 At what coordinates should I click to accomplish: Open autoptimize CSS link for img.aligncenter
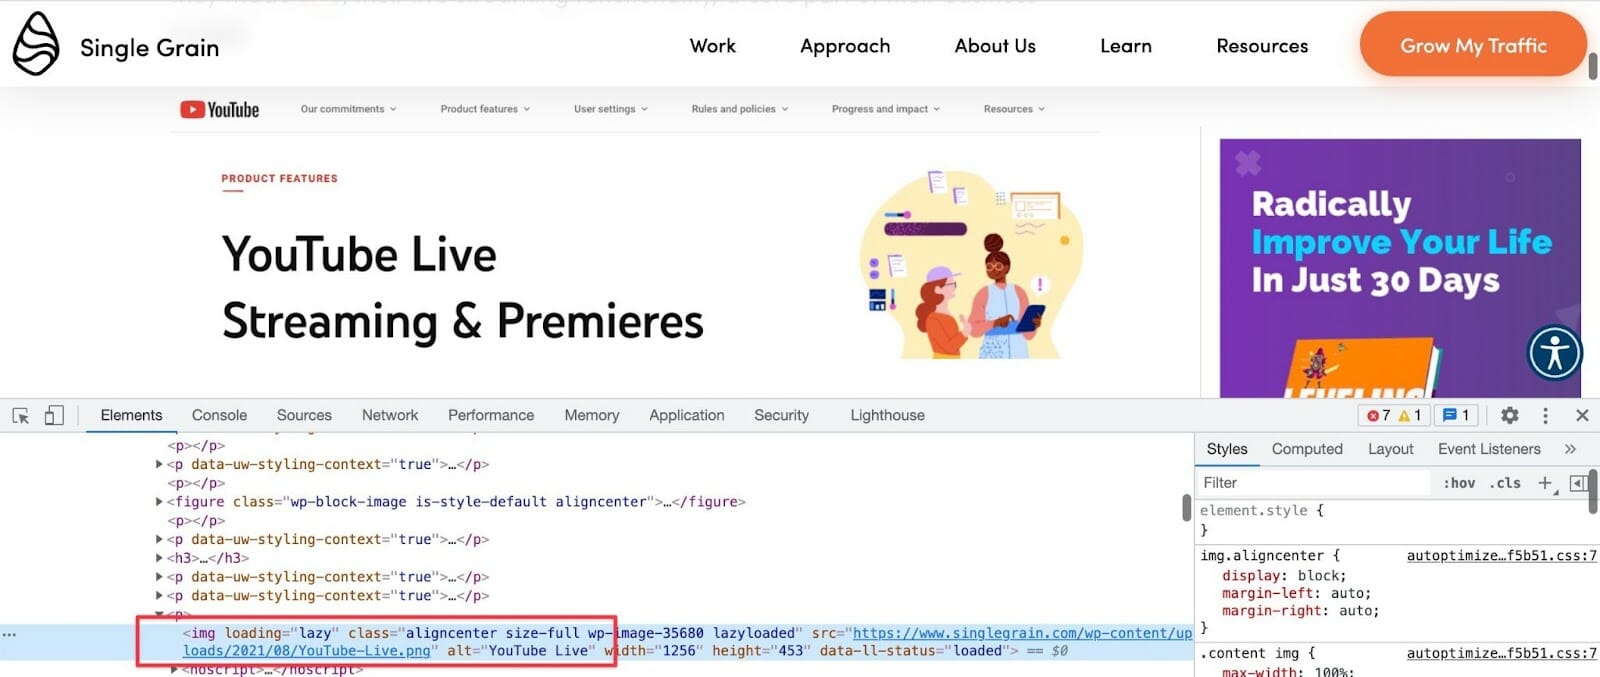tap(1501, 556)
